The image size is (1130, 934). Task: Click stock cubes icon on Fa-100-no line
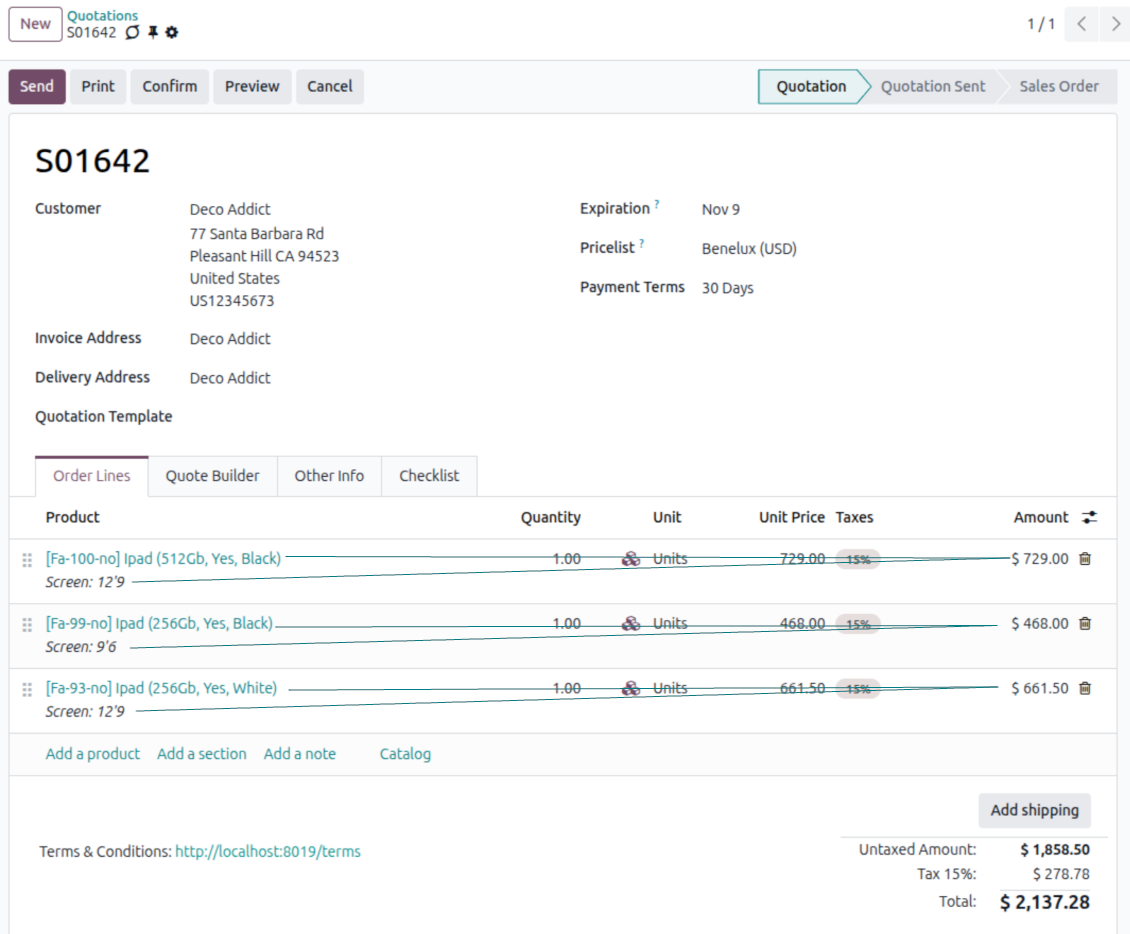tap(631, 559)
